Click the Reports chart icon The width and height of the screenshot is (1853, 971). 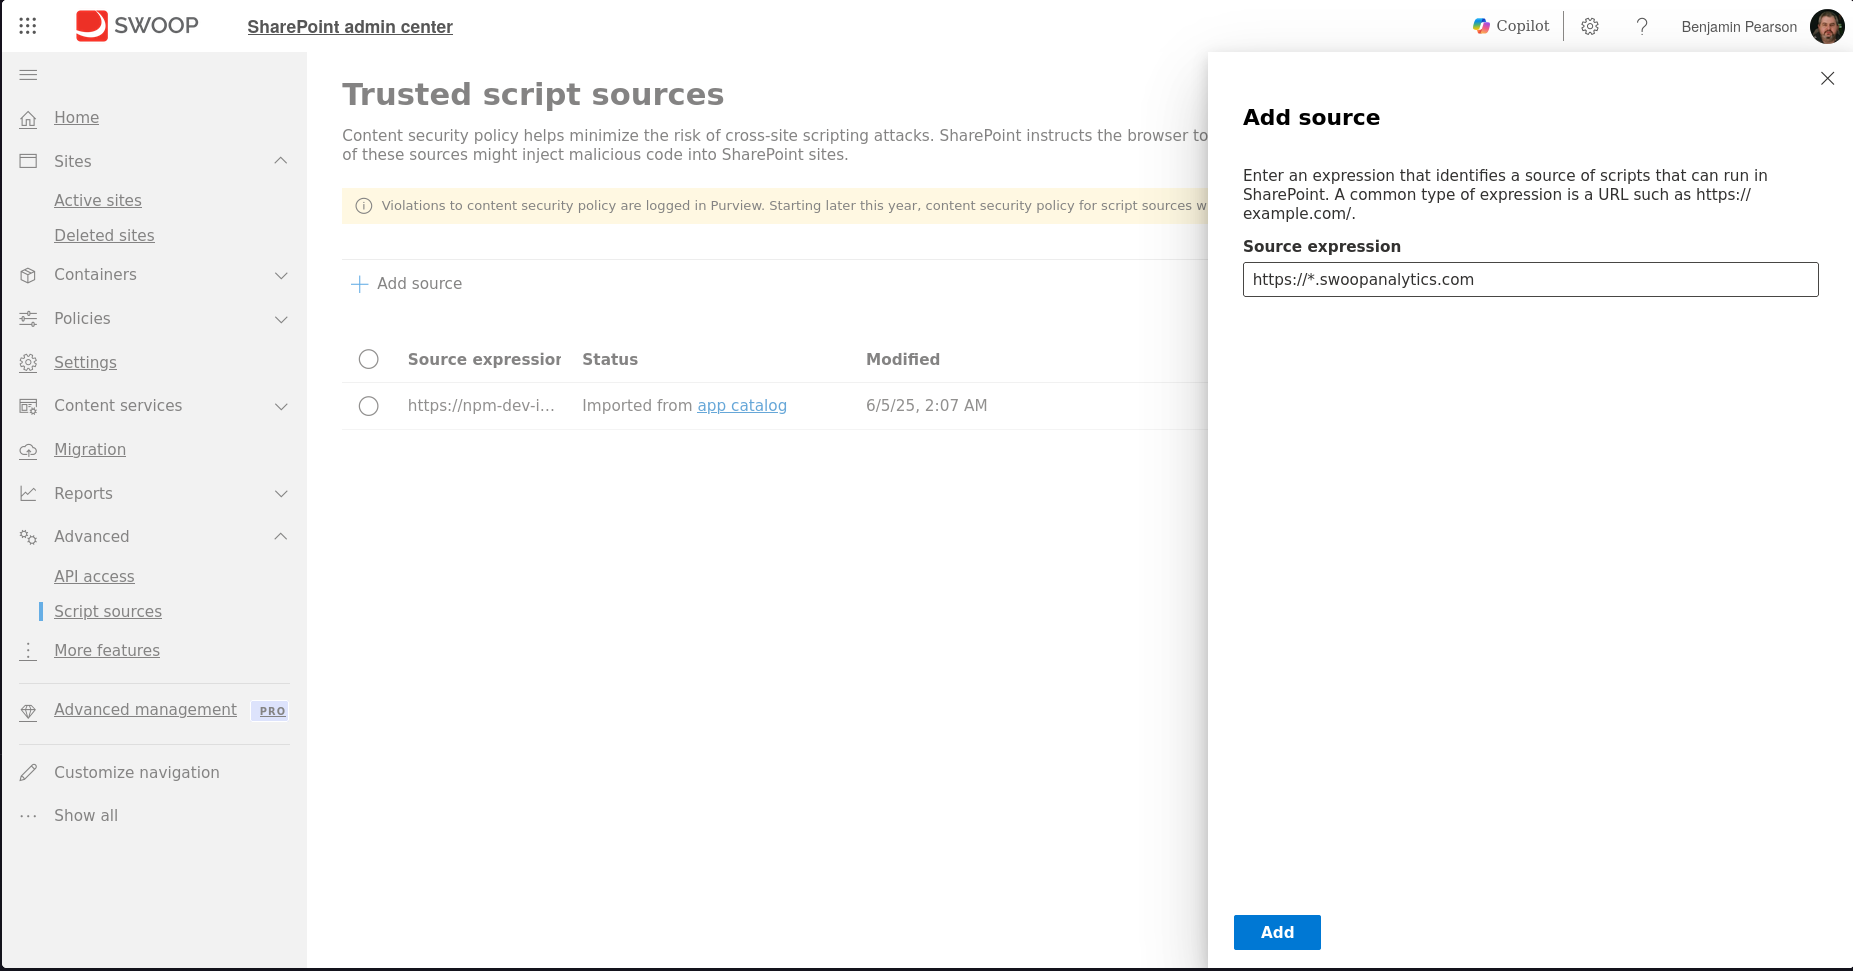(28, 494)
